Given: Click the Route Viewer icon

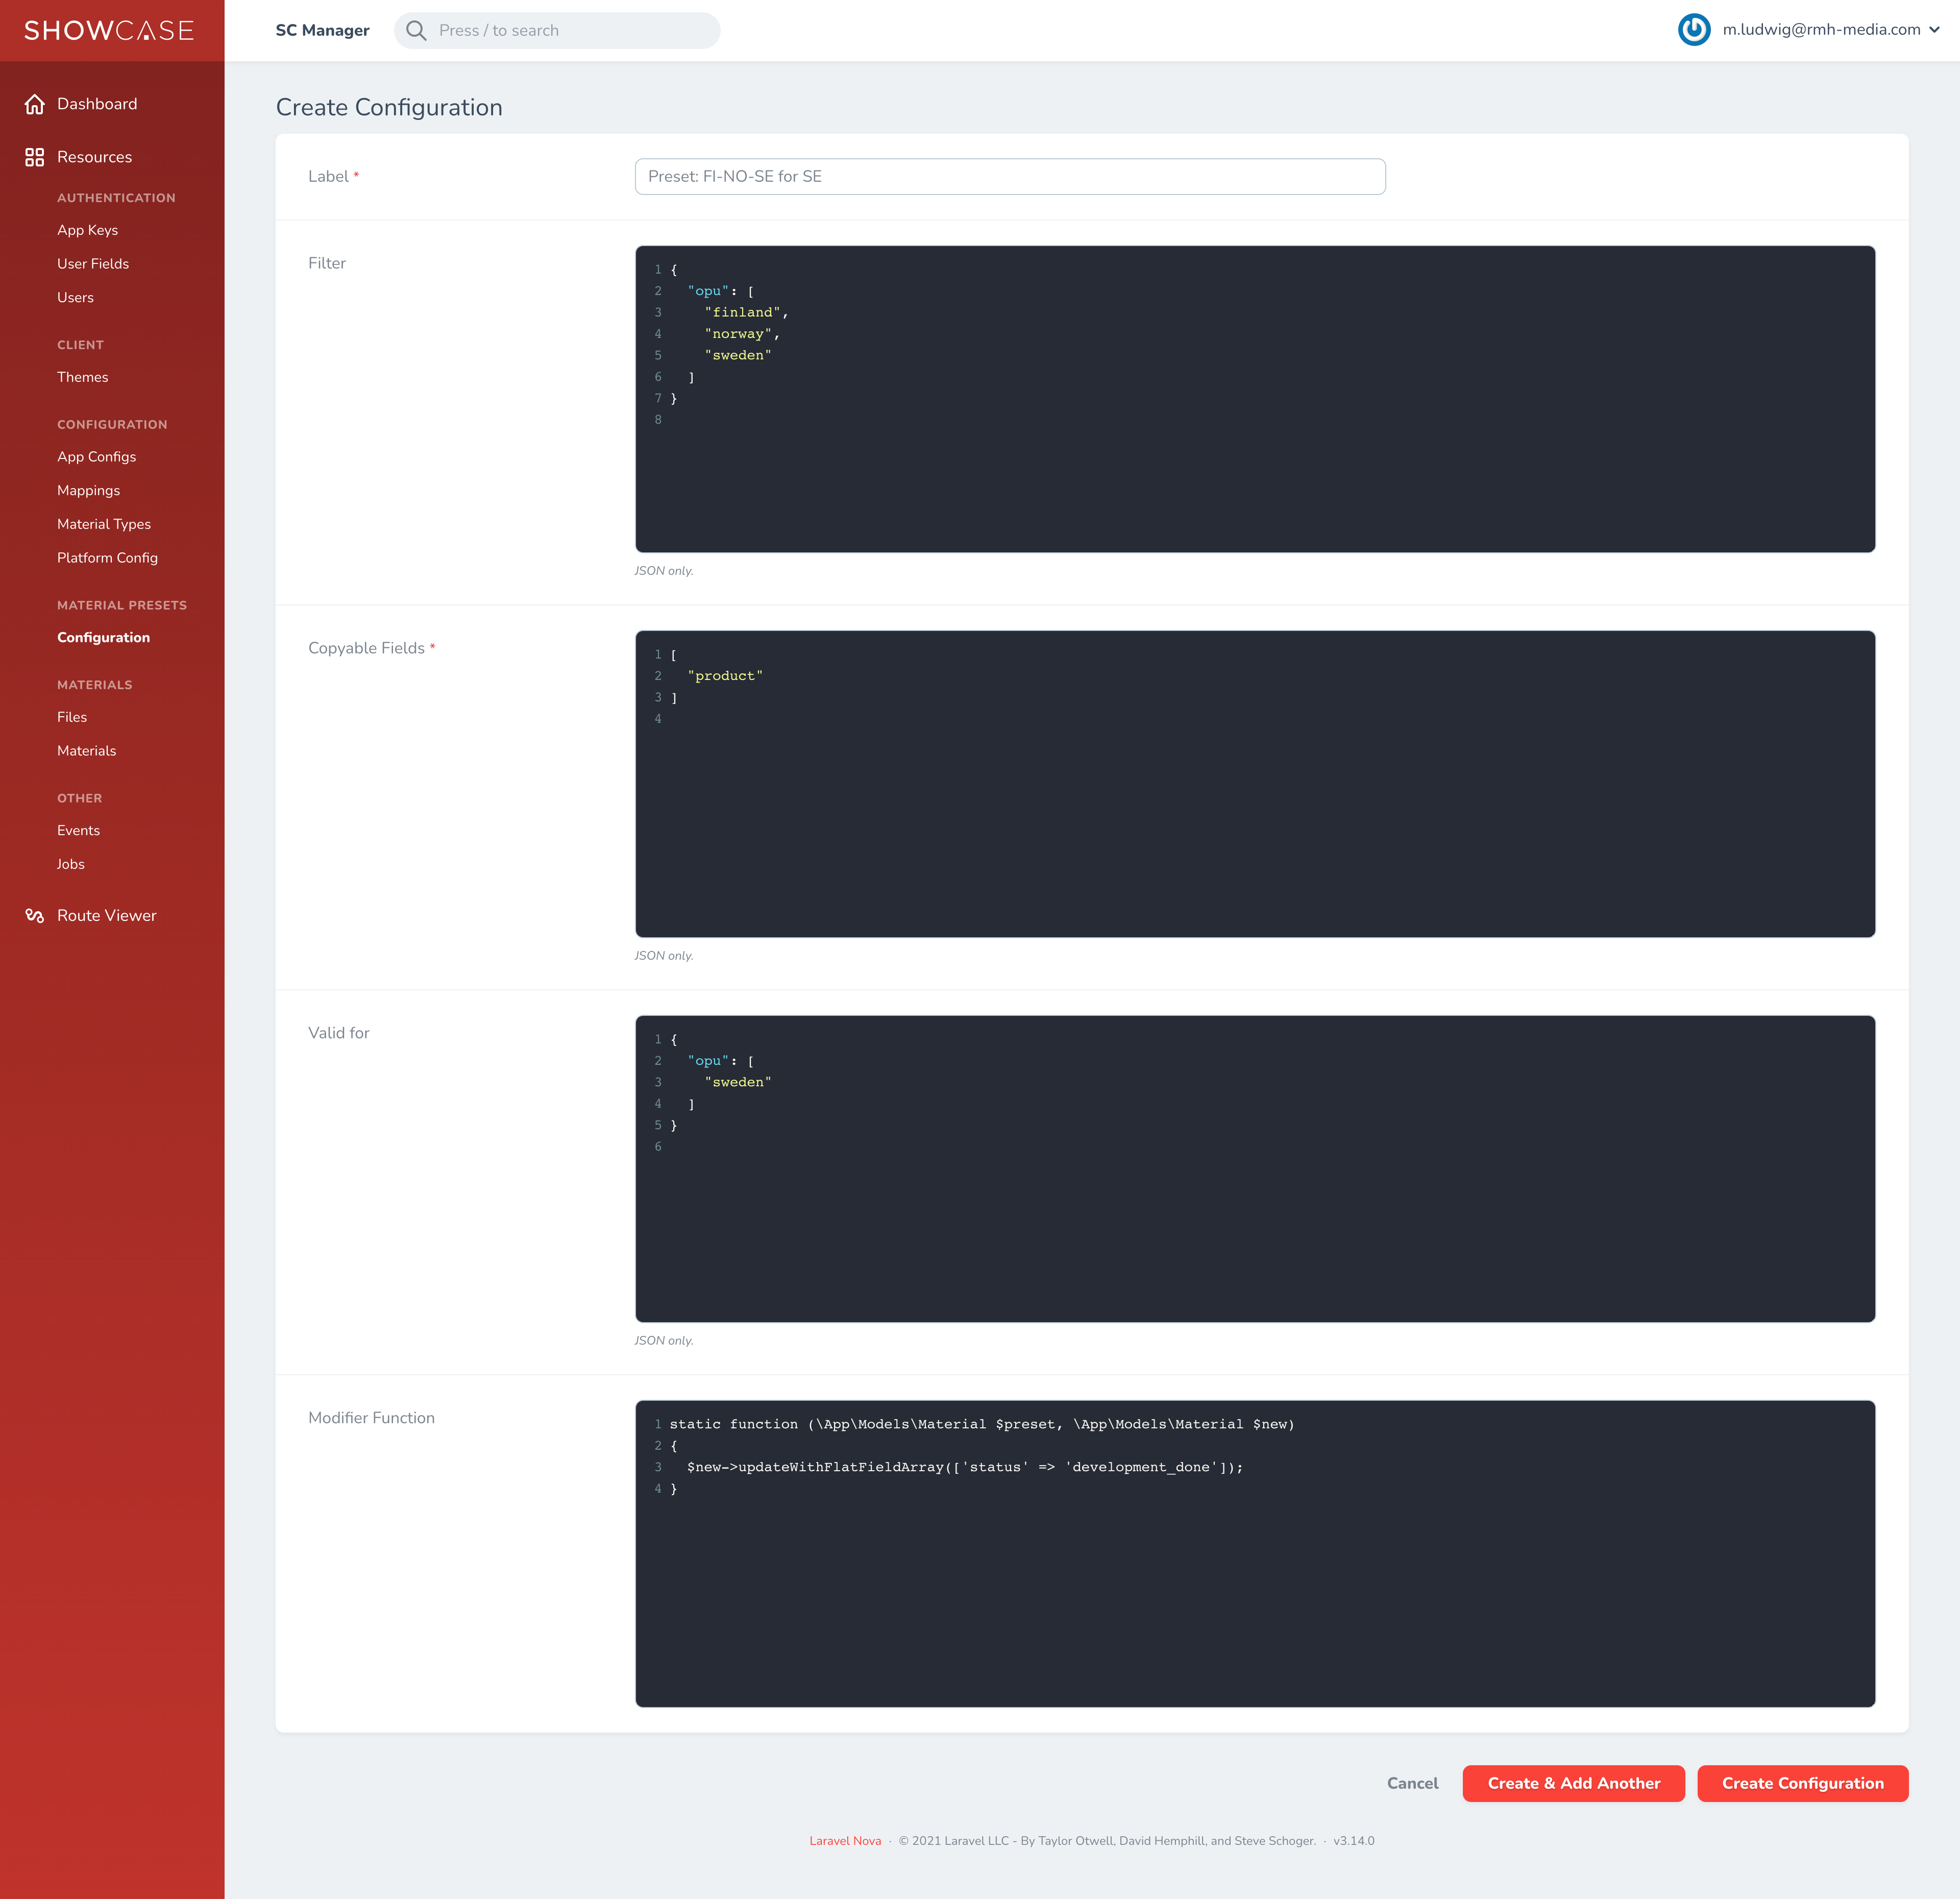Looking at the screenshot, I should click(x=35, y=916).
